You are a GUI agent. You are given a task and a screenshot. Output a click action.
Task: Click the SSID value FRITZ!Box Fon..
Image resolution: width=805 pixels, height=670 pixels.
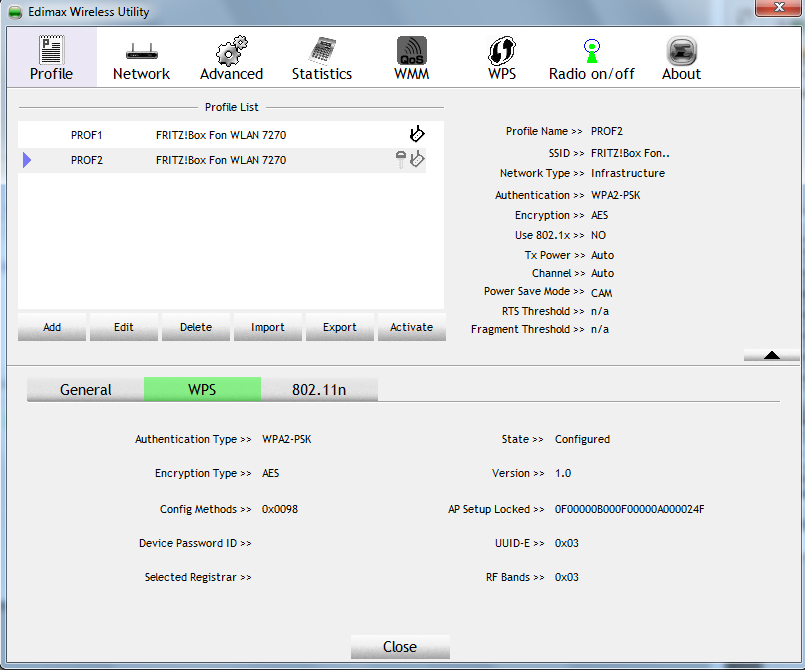pos(630,153)
